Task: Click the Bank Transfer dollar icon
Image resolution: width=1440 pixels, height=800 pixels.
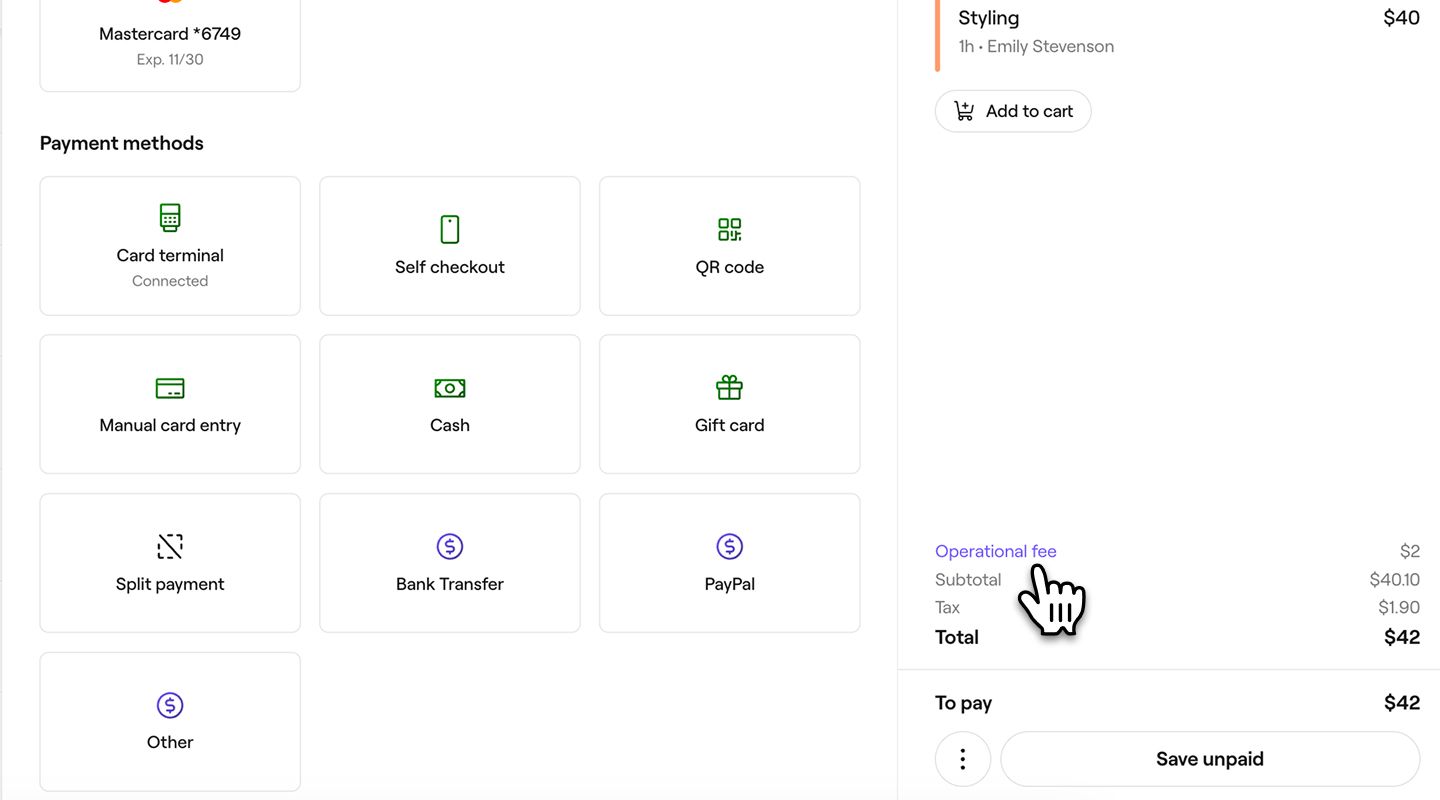Action: pos(450,546)
